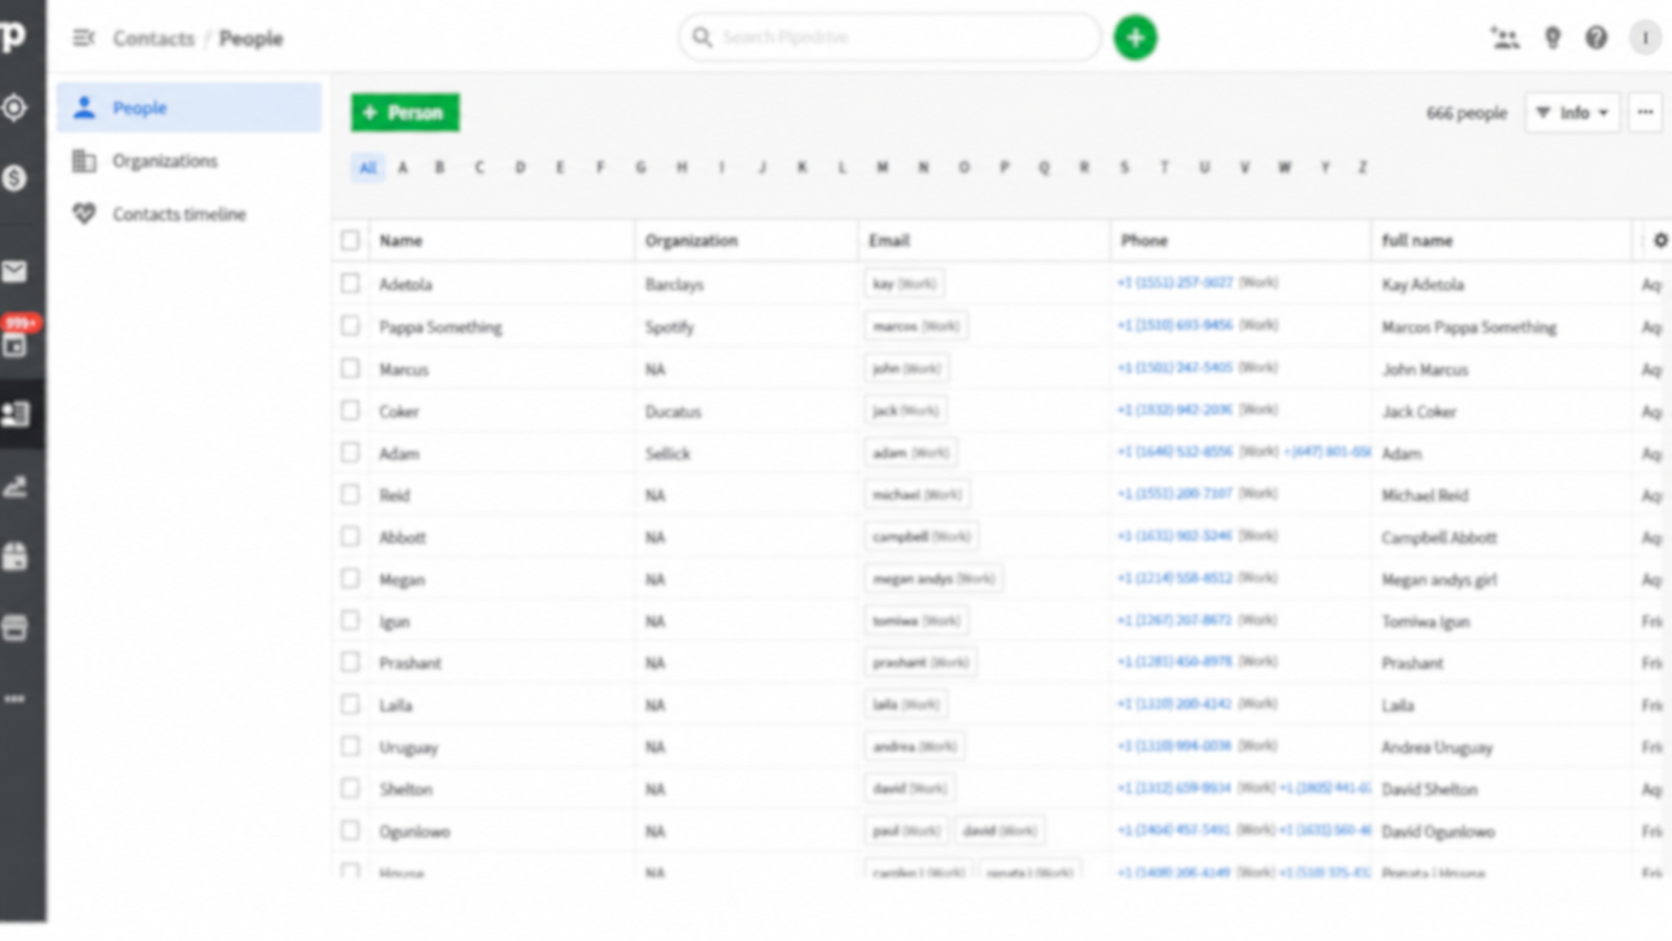Click Ogunlowo person name
This screenshot has height=941, width=1672.
click(414, 831)
